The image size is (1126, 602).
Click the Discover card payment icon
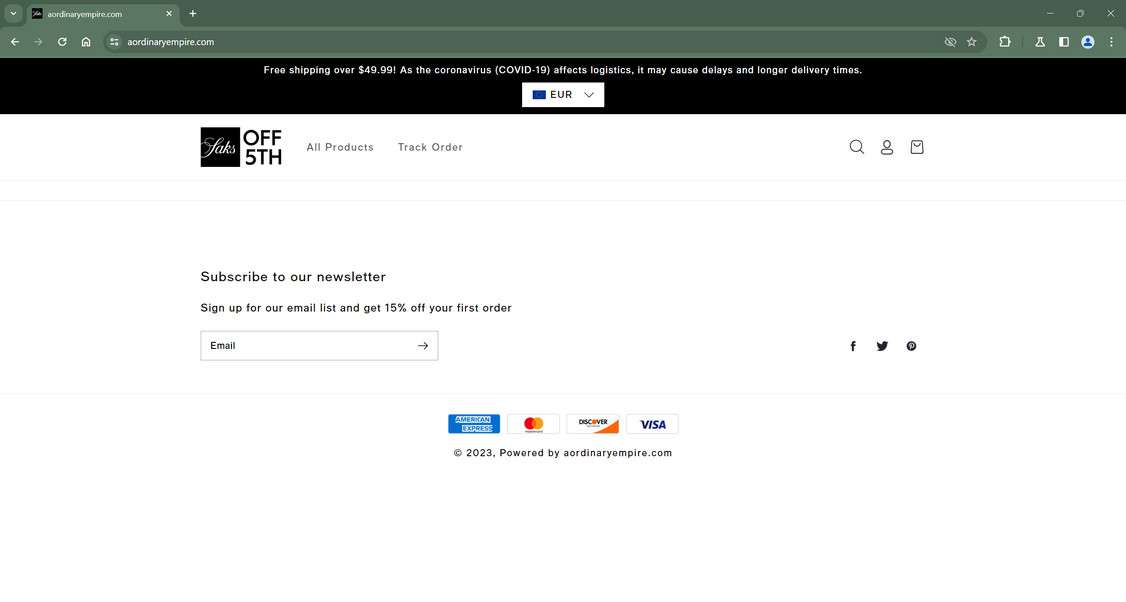coord(593,423)
